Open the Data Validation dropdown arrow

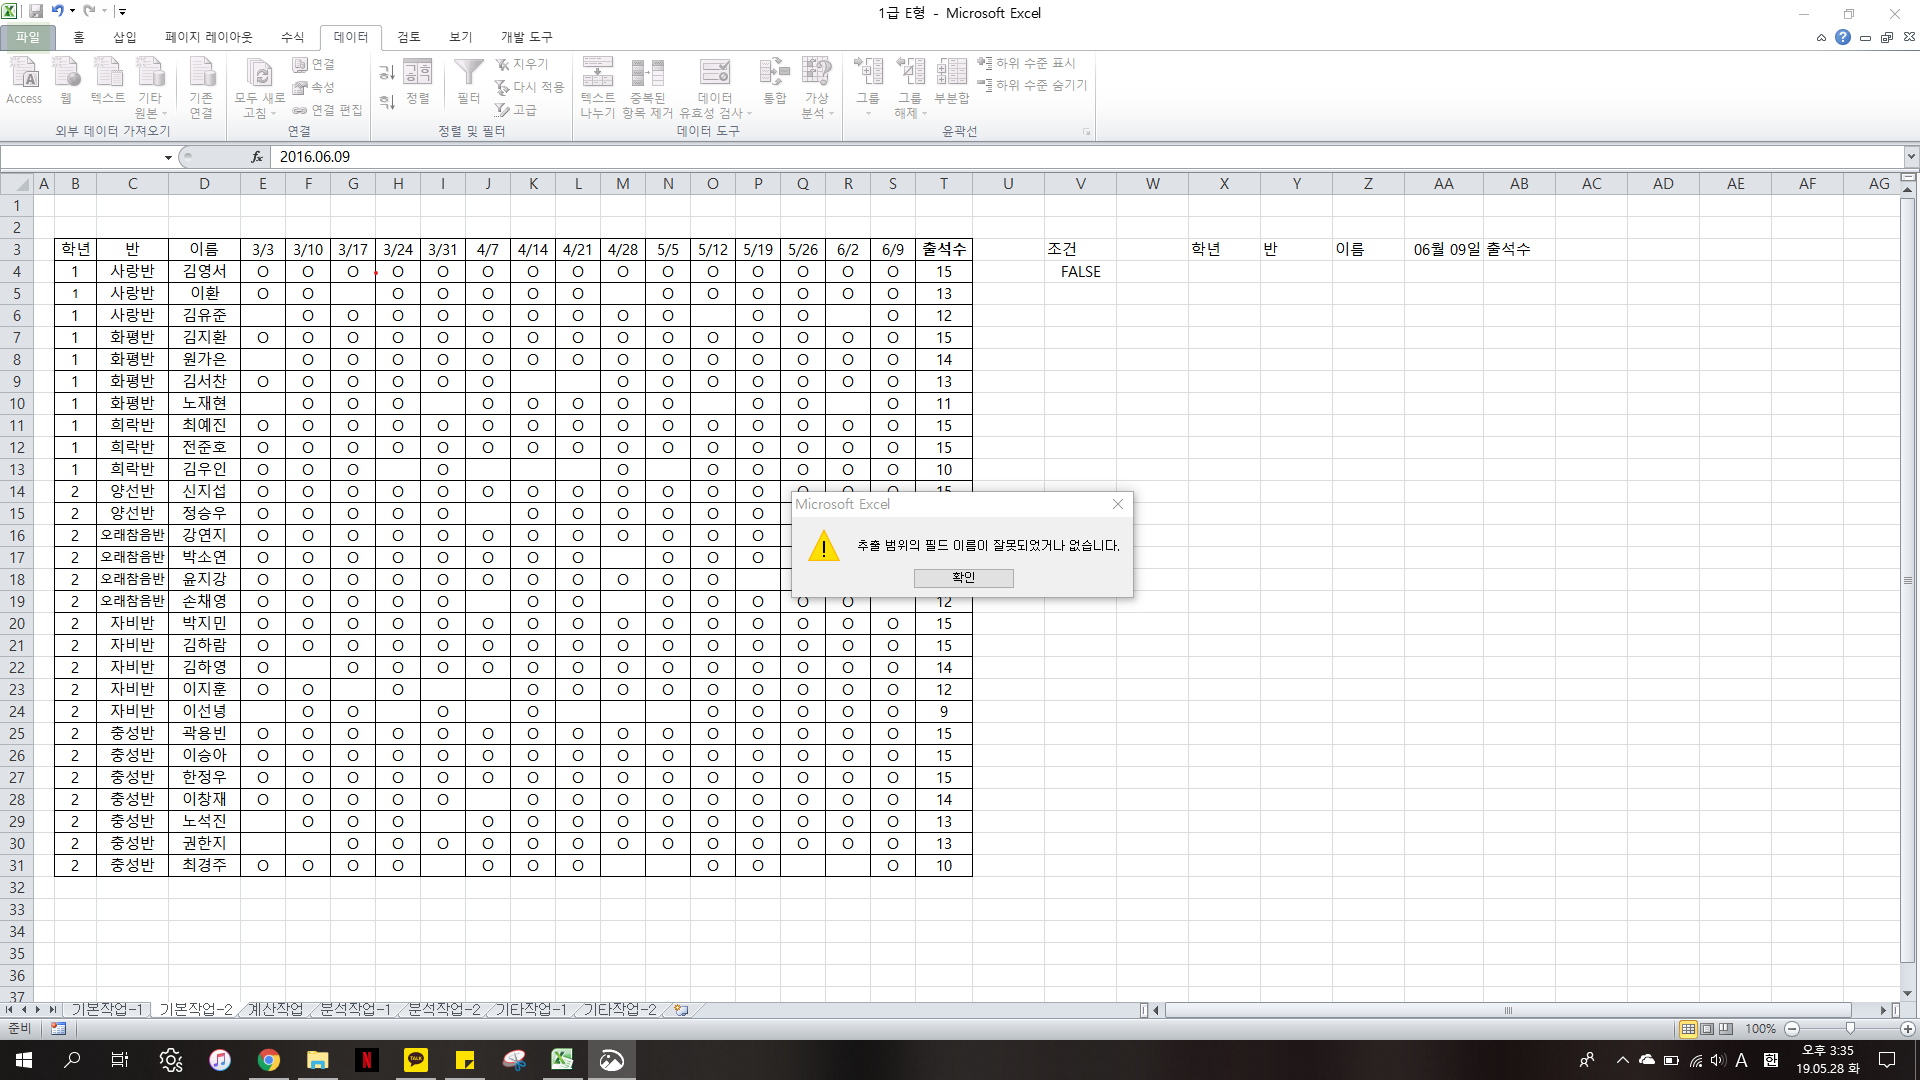coord(749,113)
